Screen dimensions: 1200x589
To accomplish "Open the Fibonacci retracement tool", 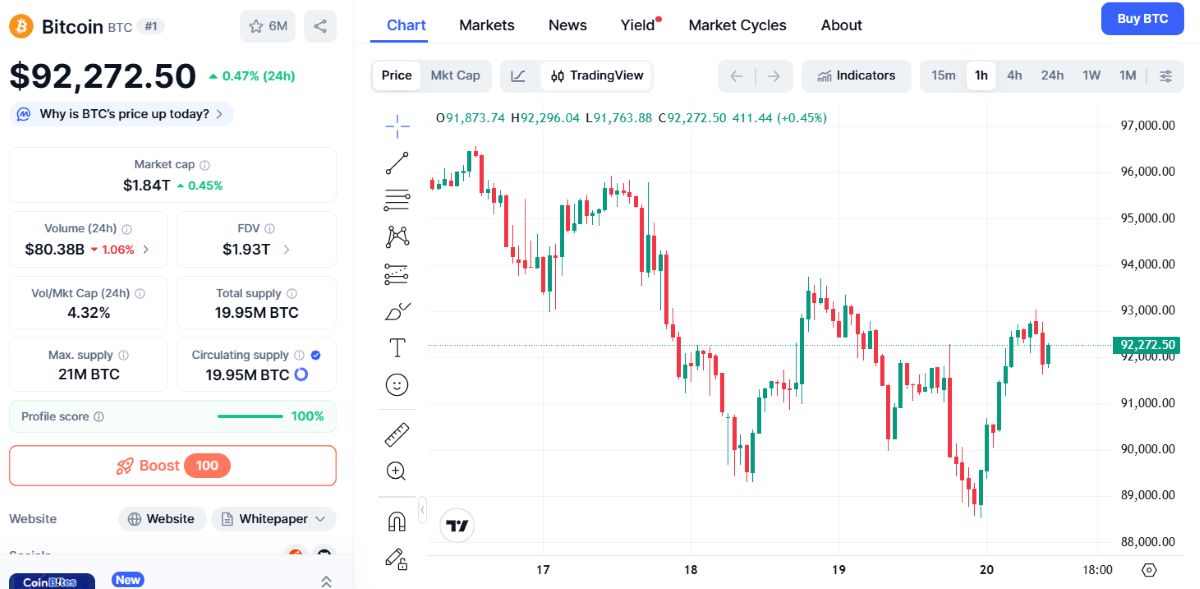I will [397, 200].
